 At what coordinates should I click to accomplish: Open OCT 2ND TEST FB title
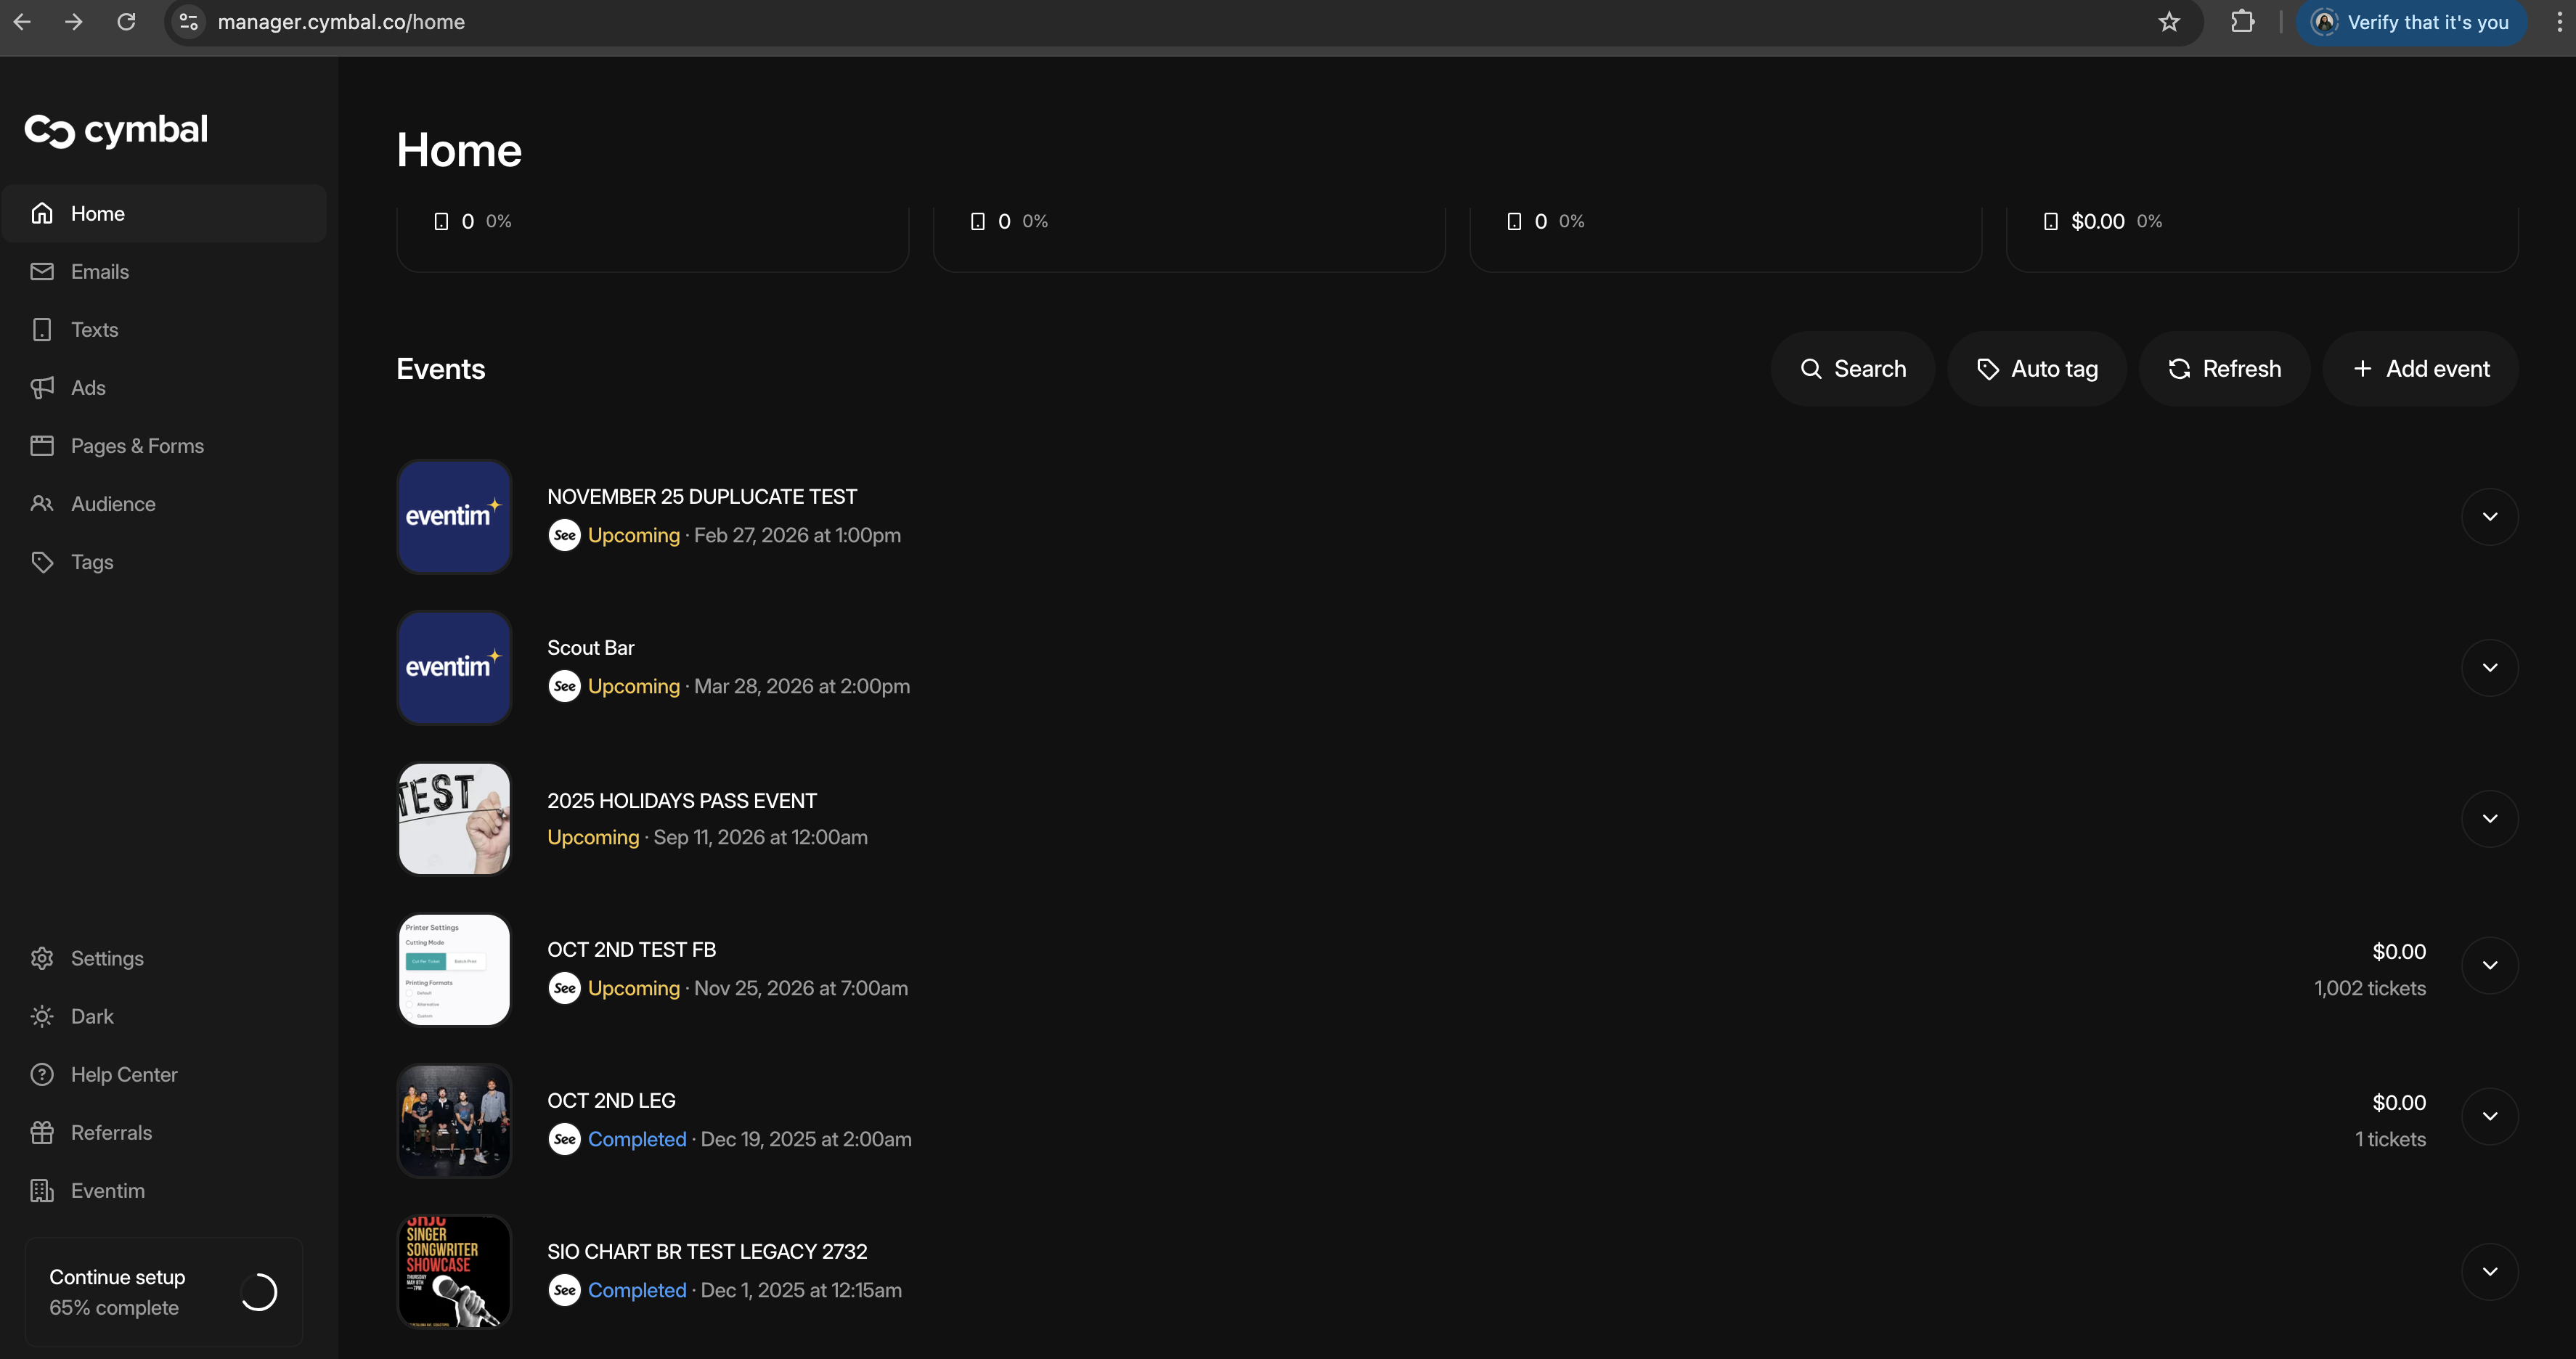click(x=631, y=950)
